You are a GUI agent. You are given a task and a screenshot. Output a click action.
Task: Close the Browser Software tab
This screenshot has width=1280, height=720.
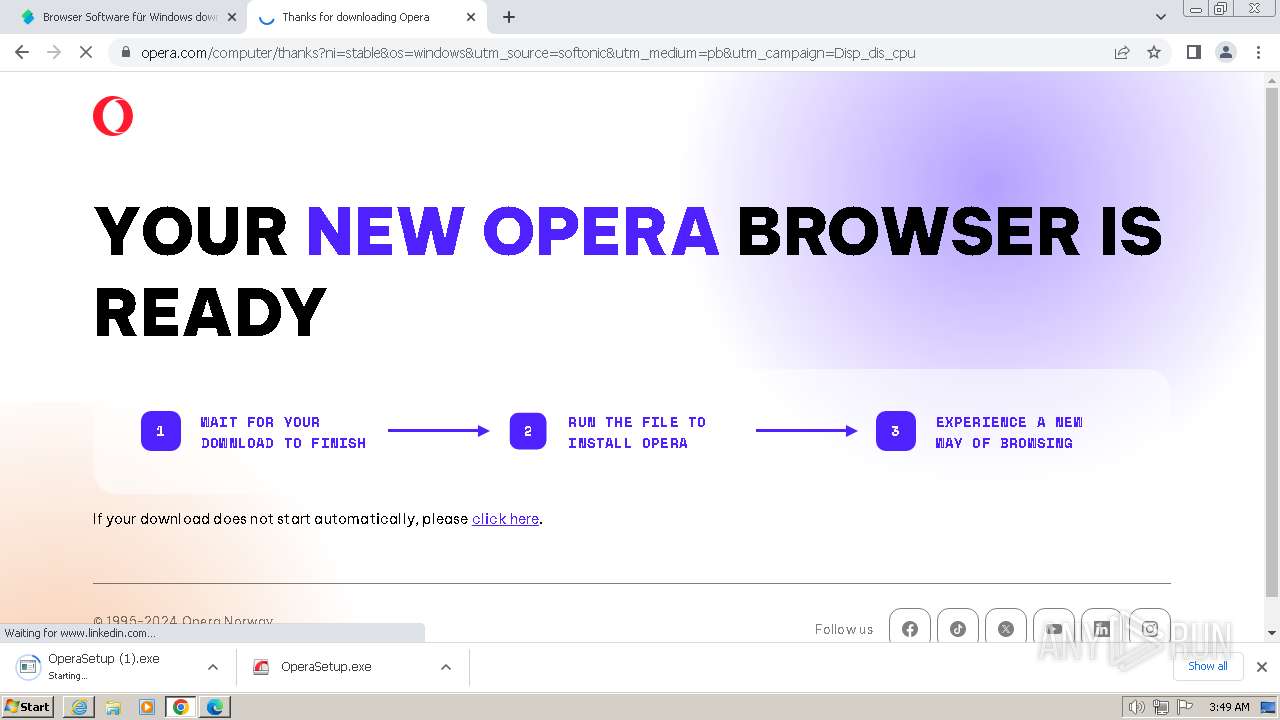click(232, 17)
